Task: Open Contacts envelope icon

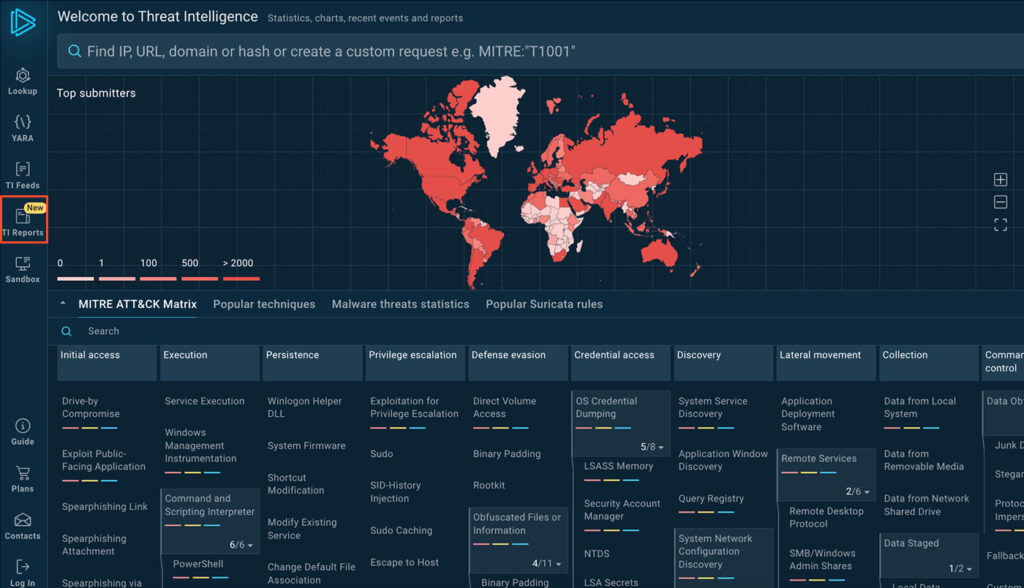Action: tap(22, 525)
